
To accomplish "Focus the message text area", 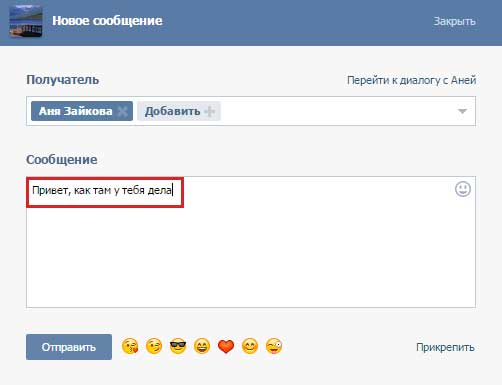I will tap(251, 242).
